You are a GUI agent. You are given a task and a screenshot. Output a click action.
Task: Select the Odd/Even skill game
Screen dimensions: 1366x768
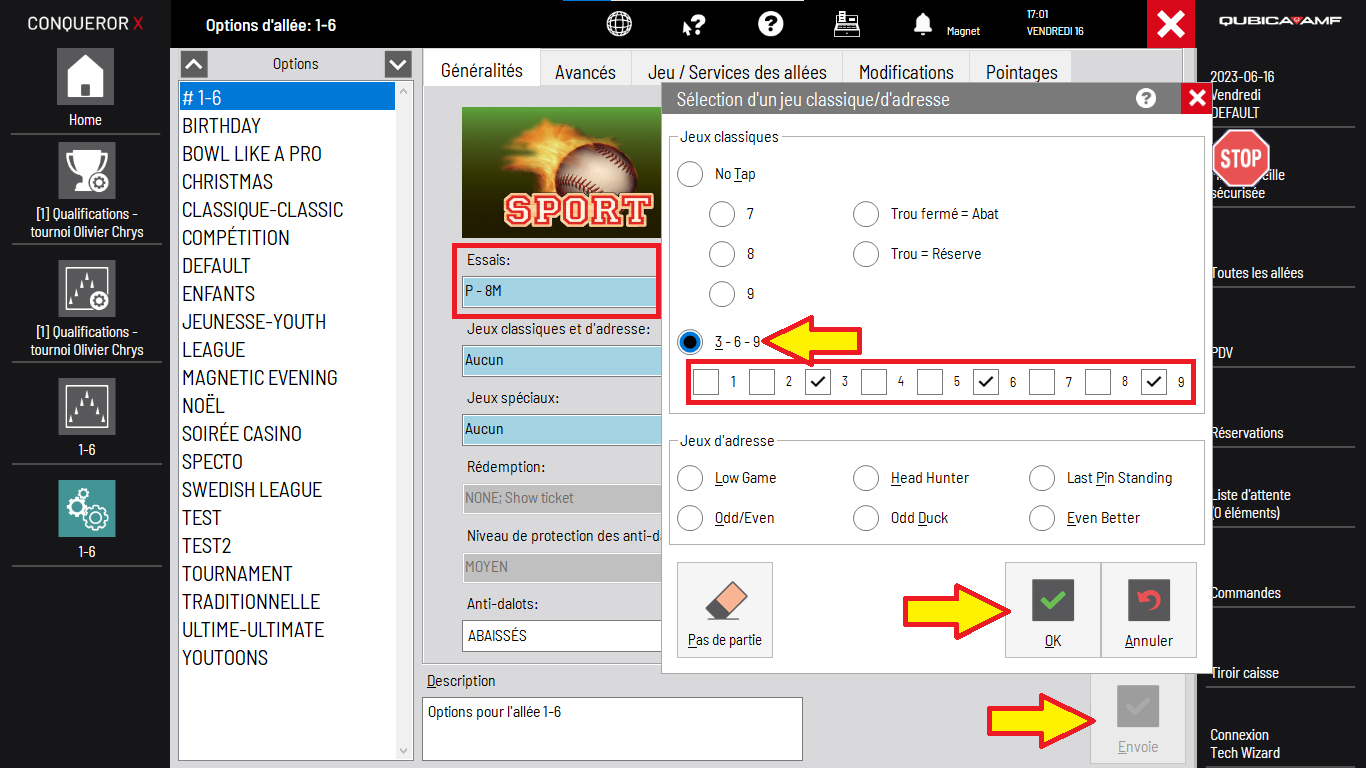click(x=690, y=518)
